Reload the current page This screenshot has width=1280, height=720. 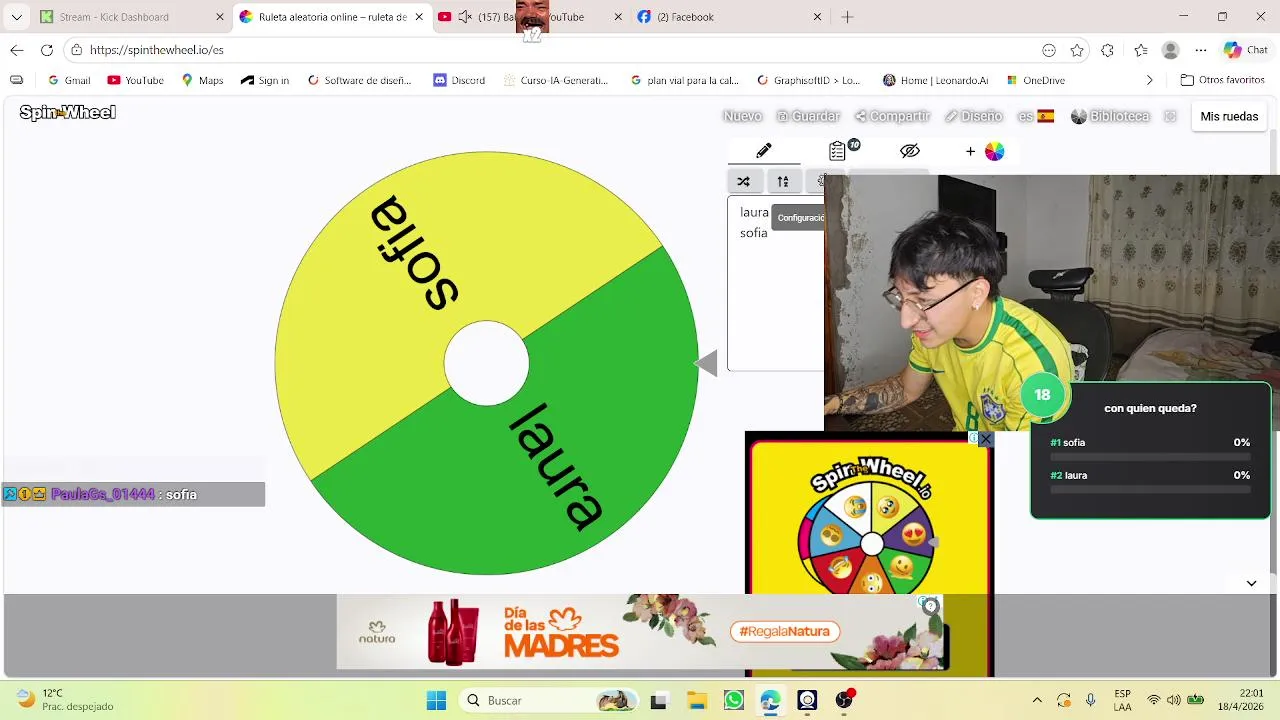(47, 50)
